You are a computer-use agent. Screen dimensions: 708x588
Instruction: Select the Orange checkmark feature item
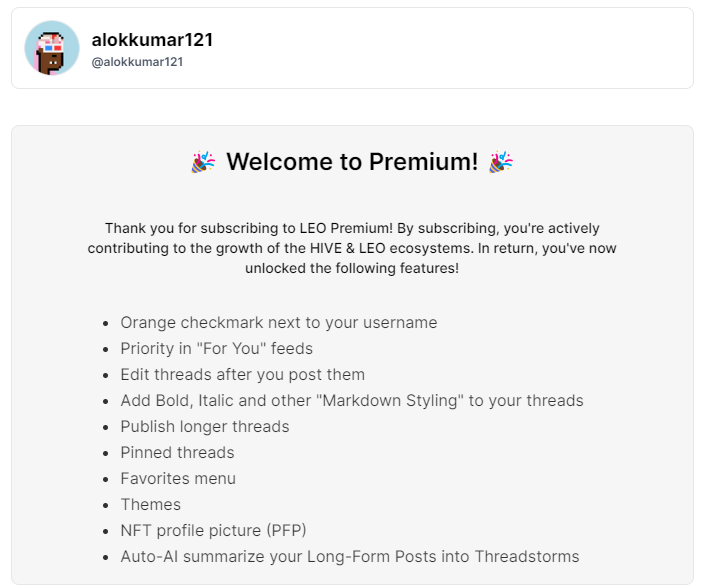279,322
